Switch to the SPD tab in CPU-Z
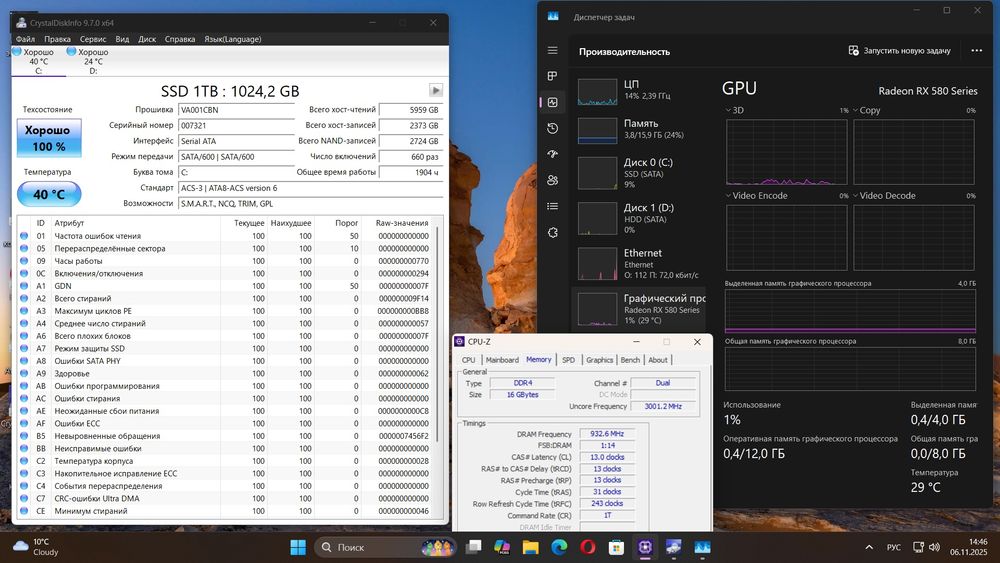The image size is (1000, 563). click(568, 360)
